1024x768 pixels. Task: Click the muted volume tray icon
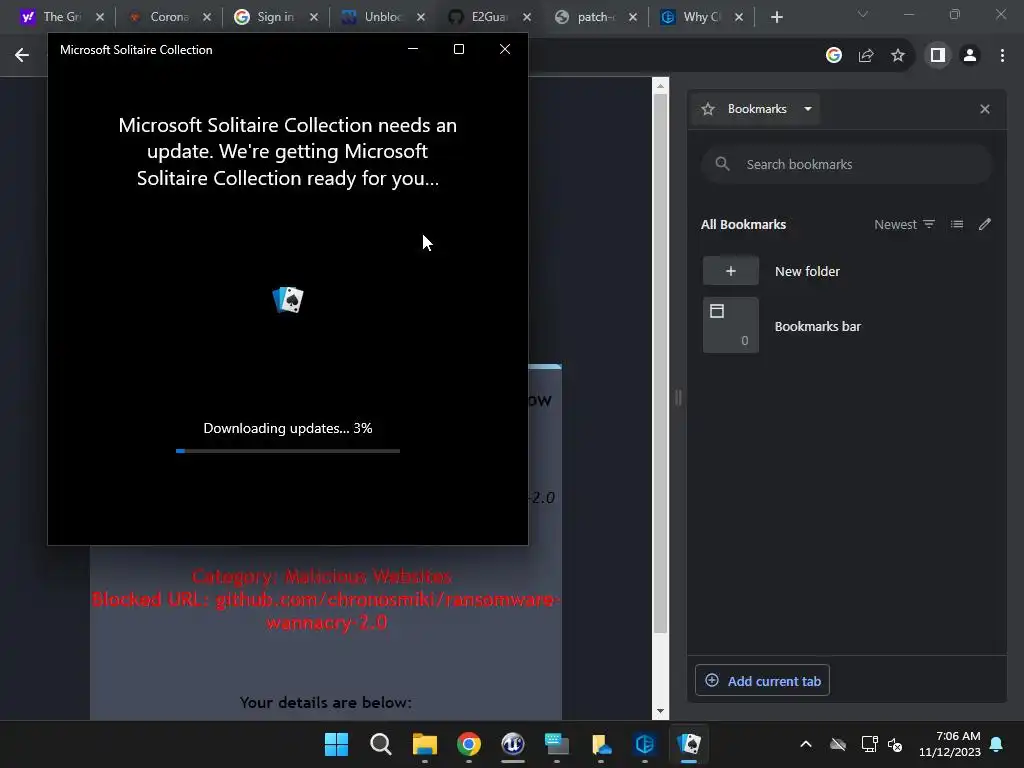[895, 744]
